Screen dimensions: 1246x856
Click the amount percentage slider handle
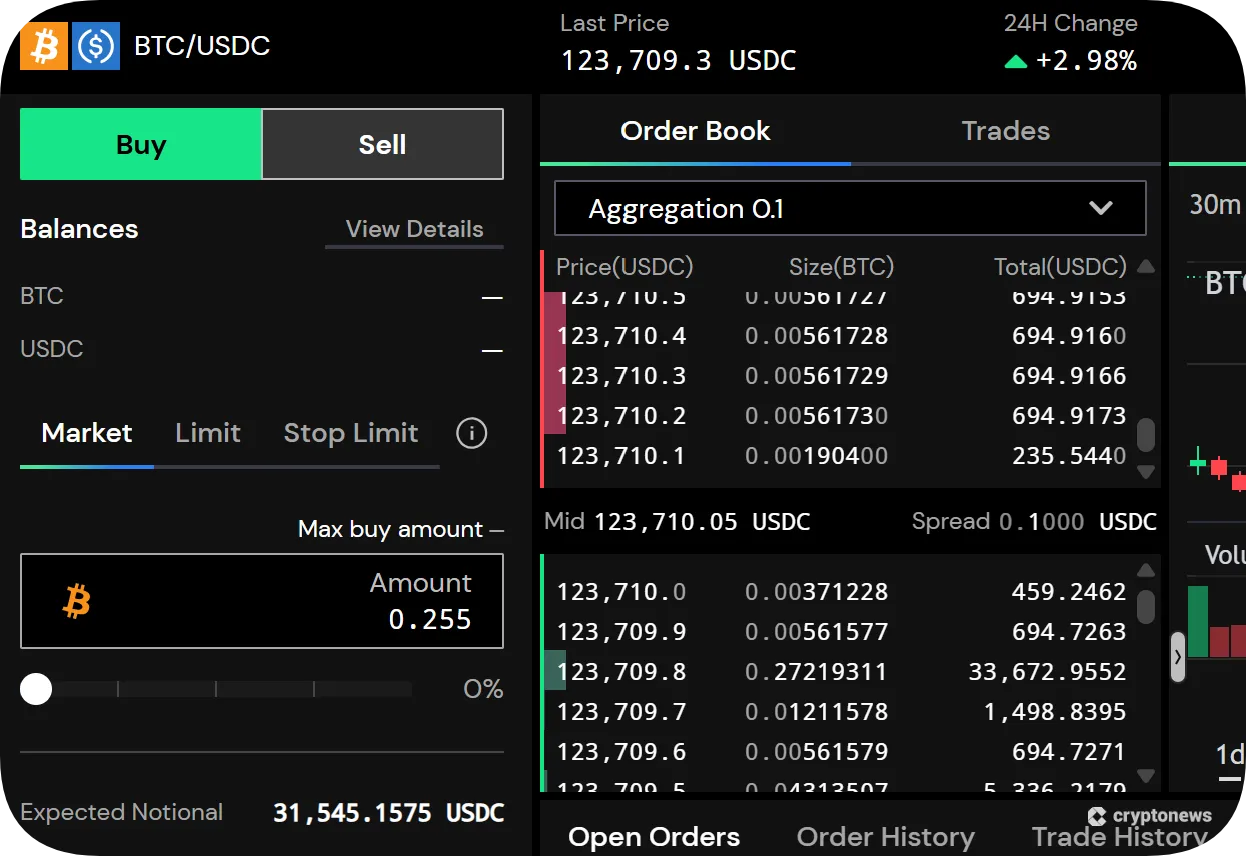(37, 689)
